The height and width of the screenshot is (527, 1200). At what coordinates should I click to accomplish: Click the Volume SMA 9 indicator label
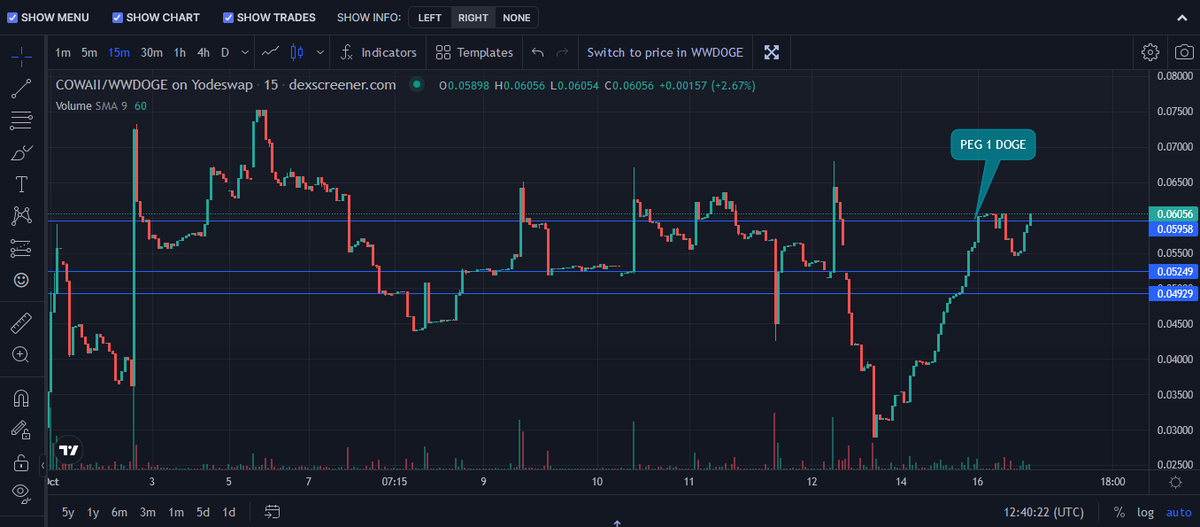coord(92,106)
